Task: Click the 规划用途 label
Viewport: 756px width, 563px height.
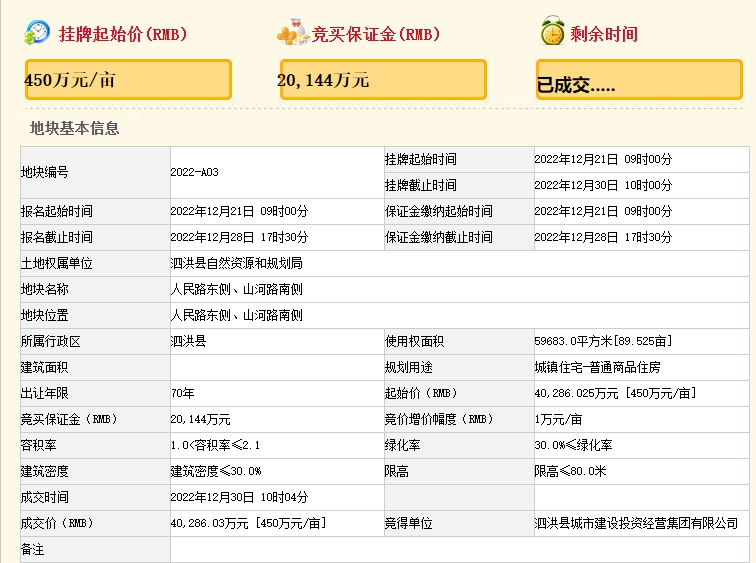Action: [408, 367]
